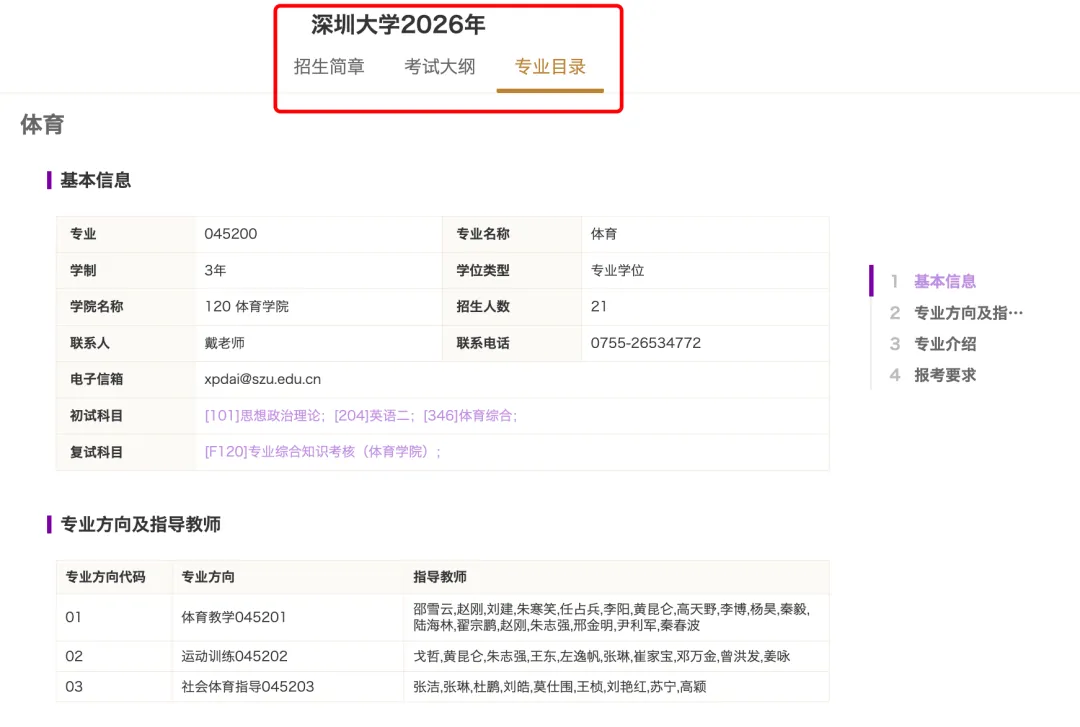Navigate to 专业介绍 section link

944,344
